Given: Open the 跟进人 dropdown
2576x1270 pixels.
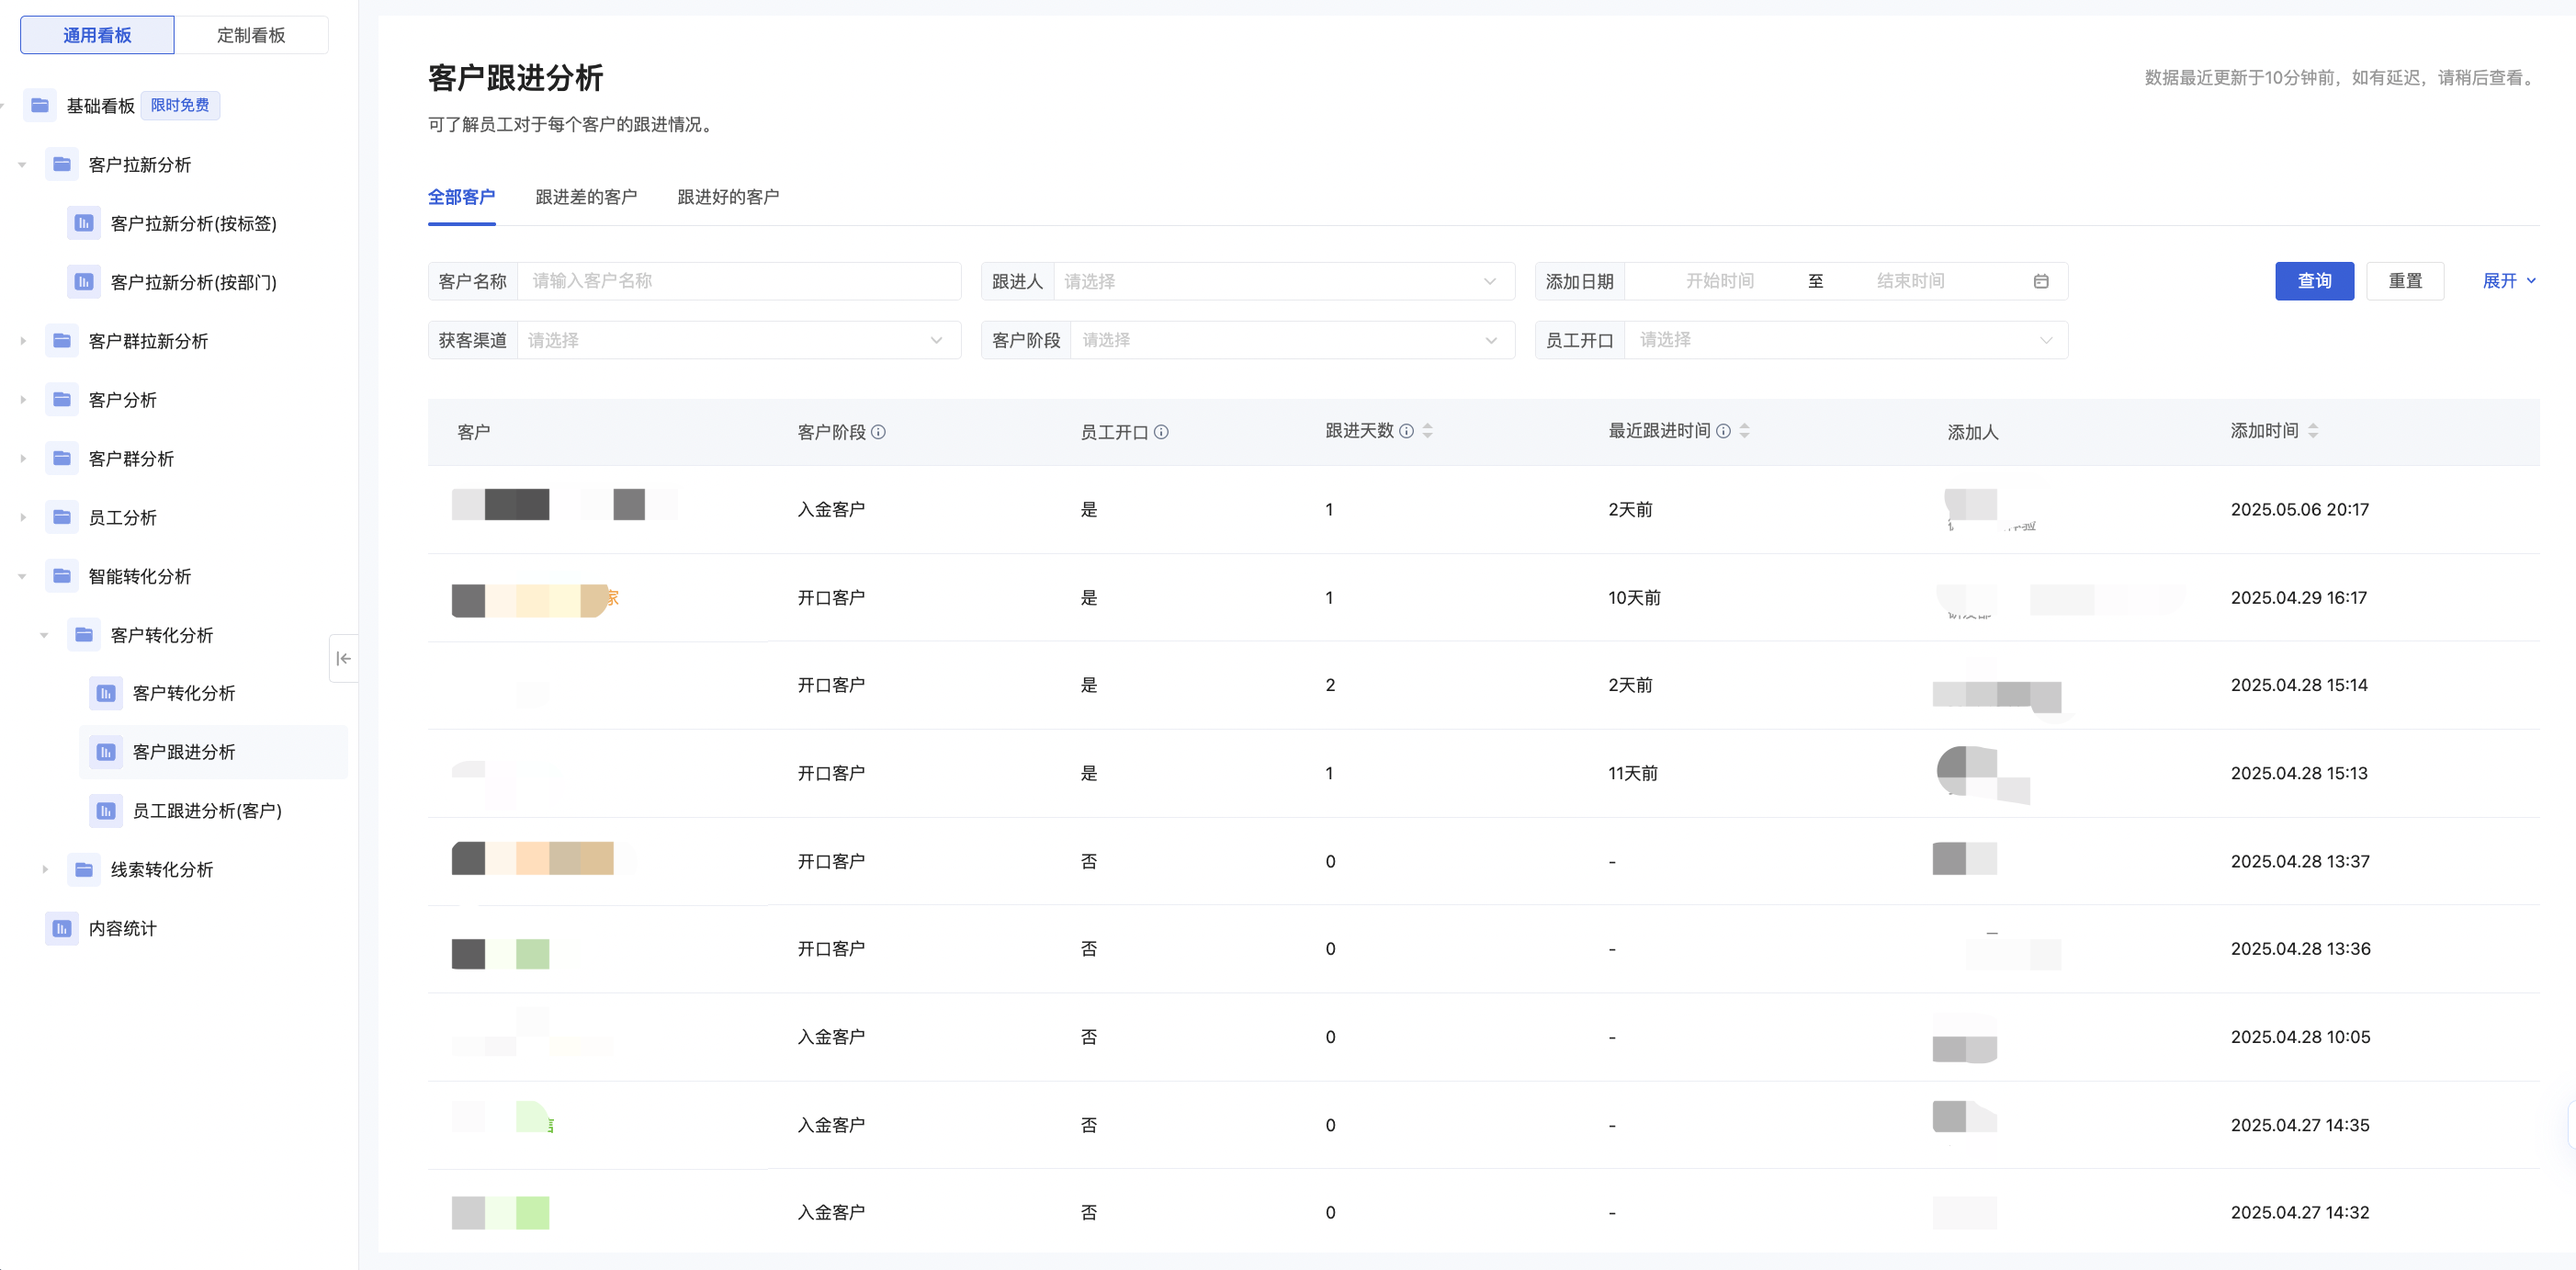Looking at the screenshot, I should [1284, 281].
